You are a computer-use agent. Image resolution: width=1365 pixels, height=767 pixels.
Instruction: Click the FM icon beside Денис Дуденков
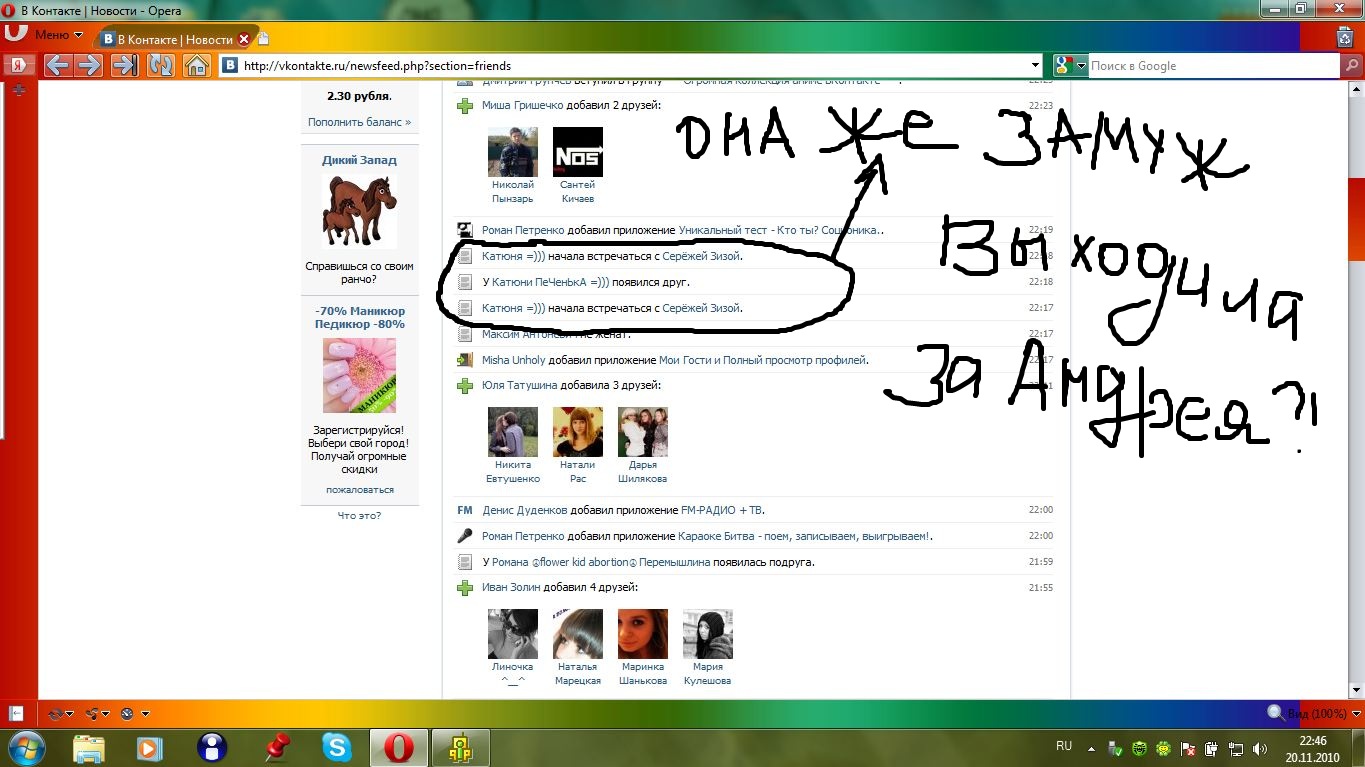[x=465, y=510]
